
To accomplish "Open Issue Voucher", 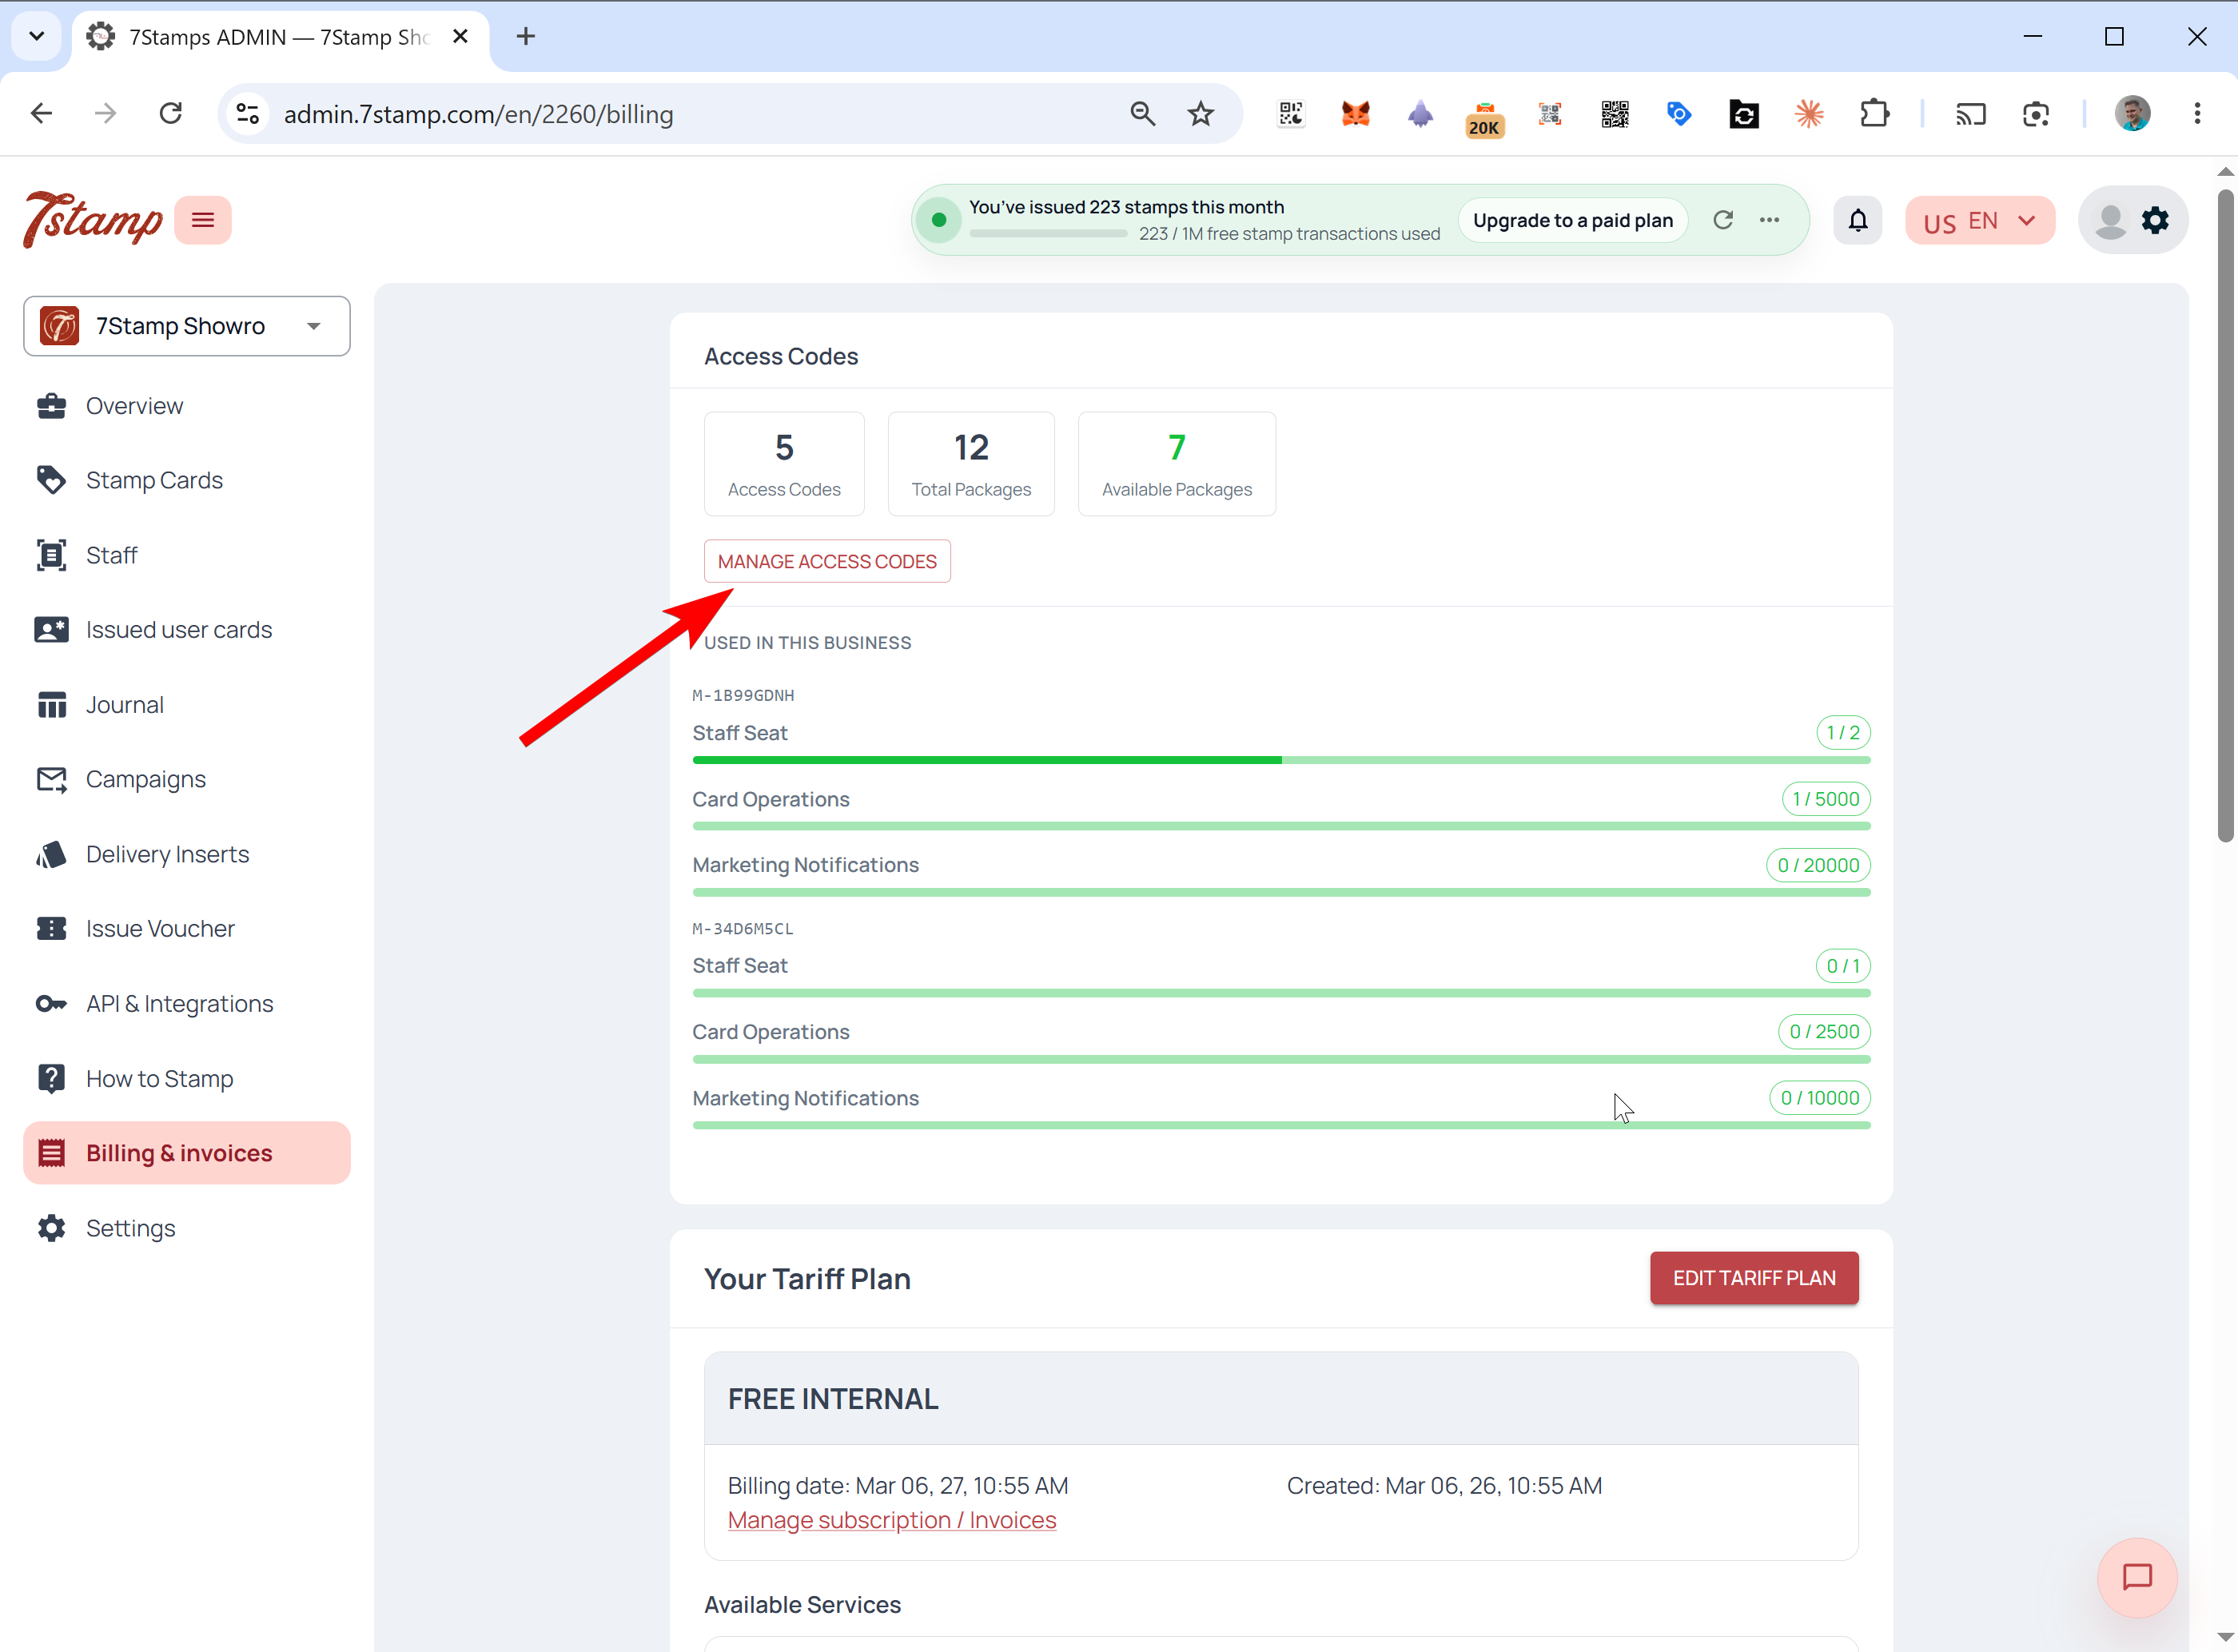I will pos(187,929).
